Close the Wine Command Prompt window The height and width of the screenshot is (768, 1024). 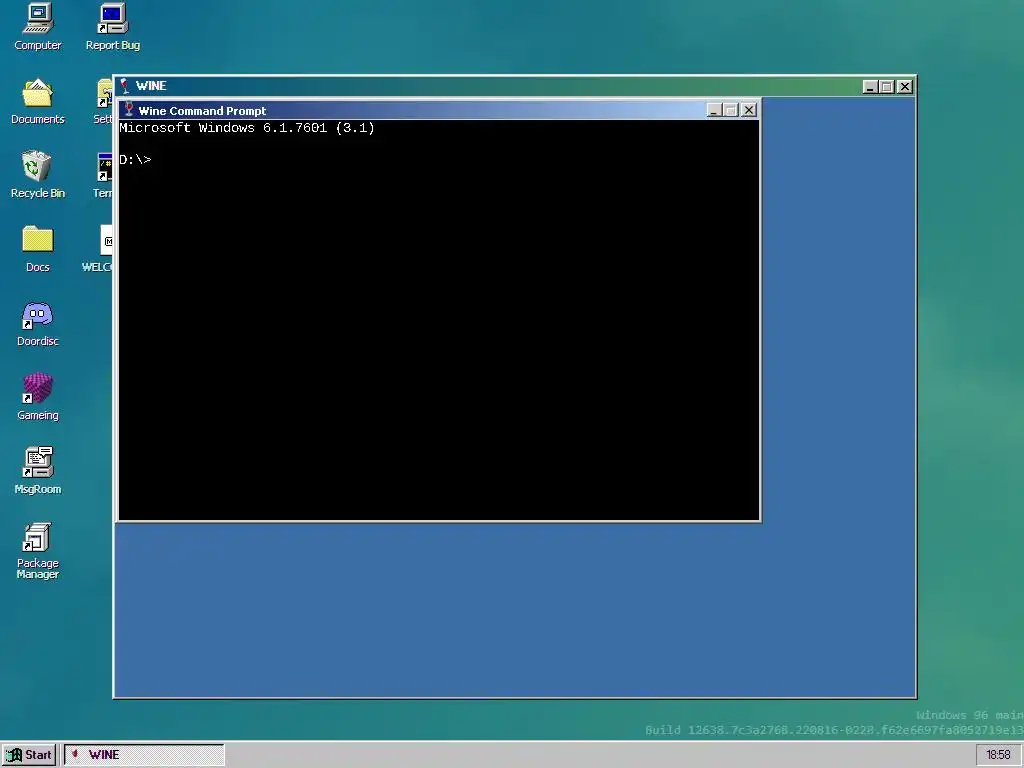click(x=749, y=110)
